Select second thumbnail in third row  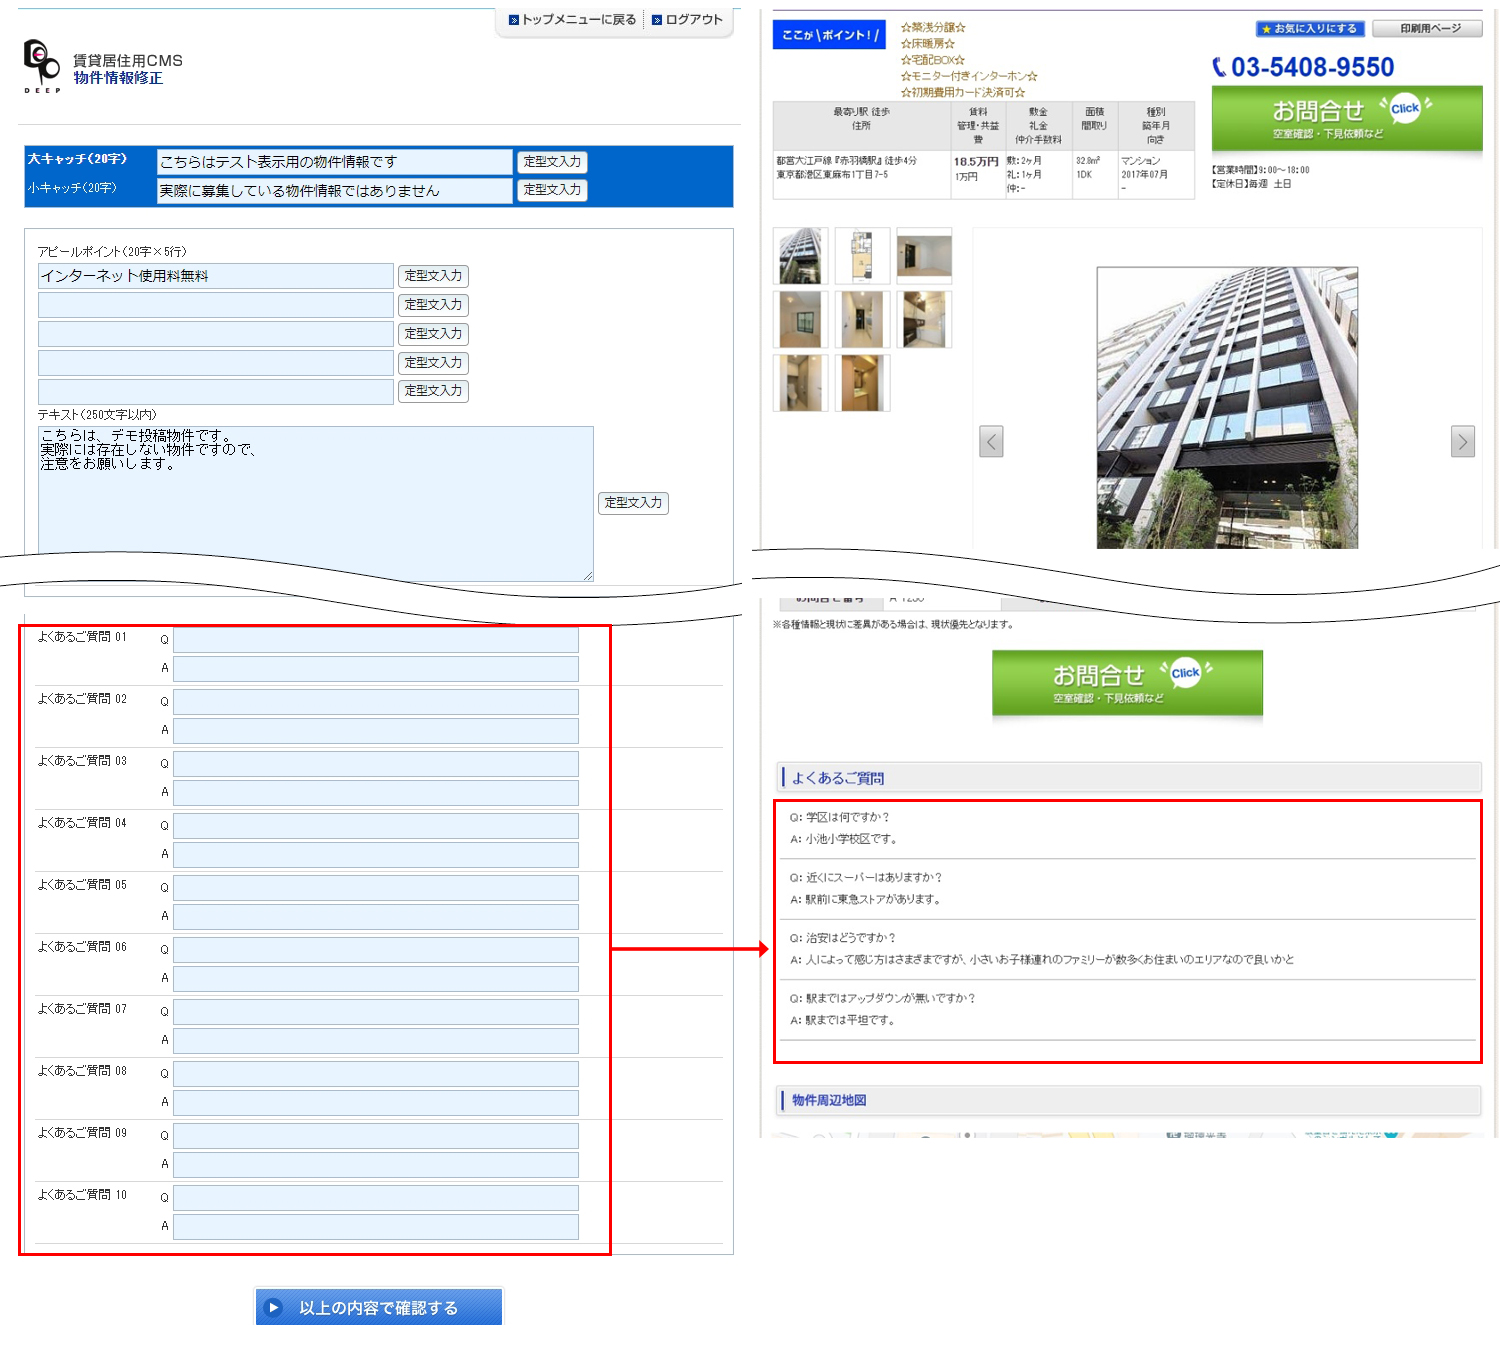[x=862, y=383]
